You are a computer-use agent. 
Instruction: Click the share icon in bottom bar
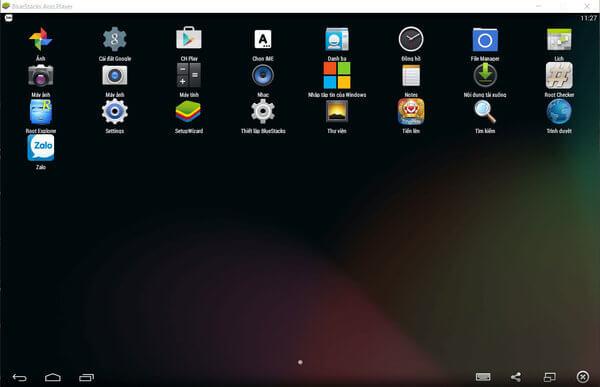516,377
